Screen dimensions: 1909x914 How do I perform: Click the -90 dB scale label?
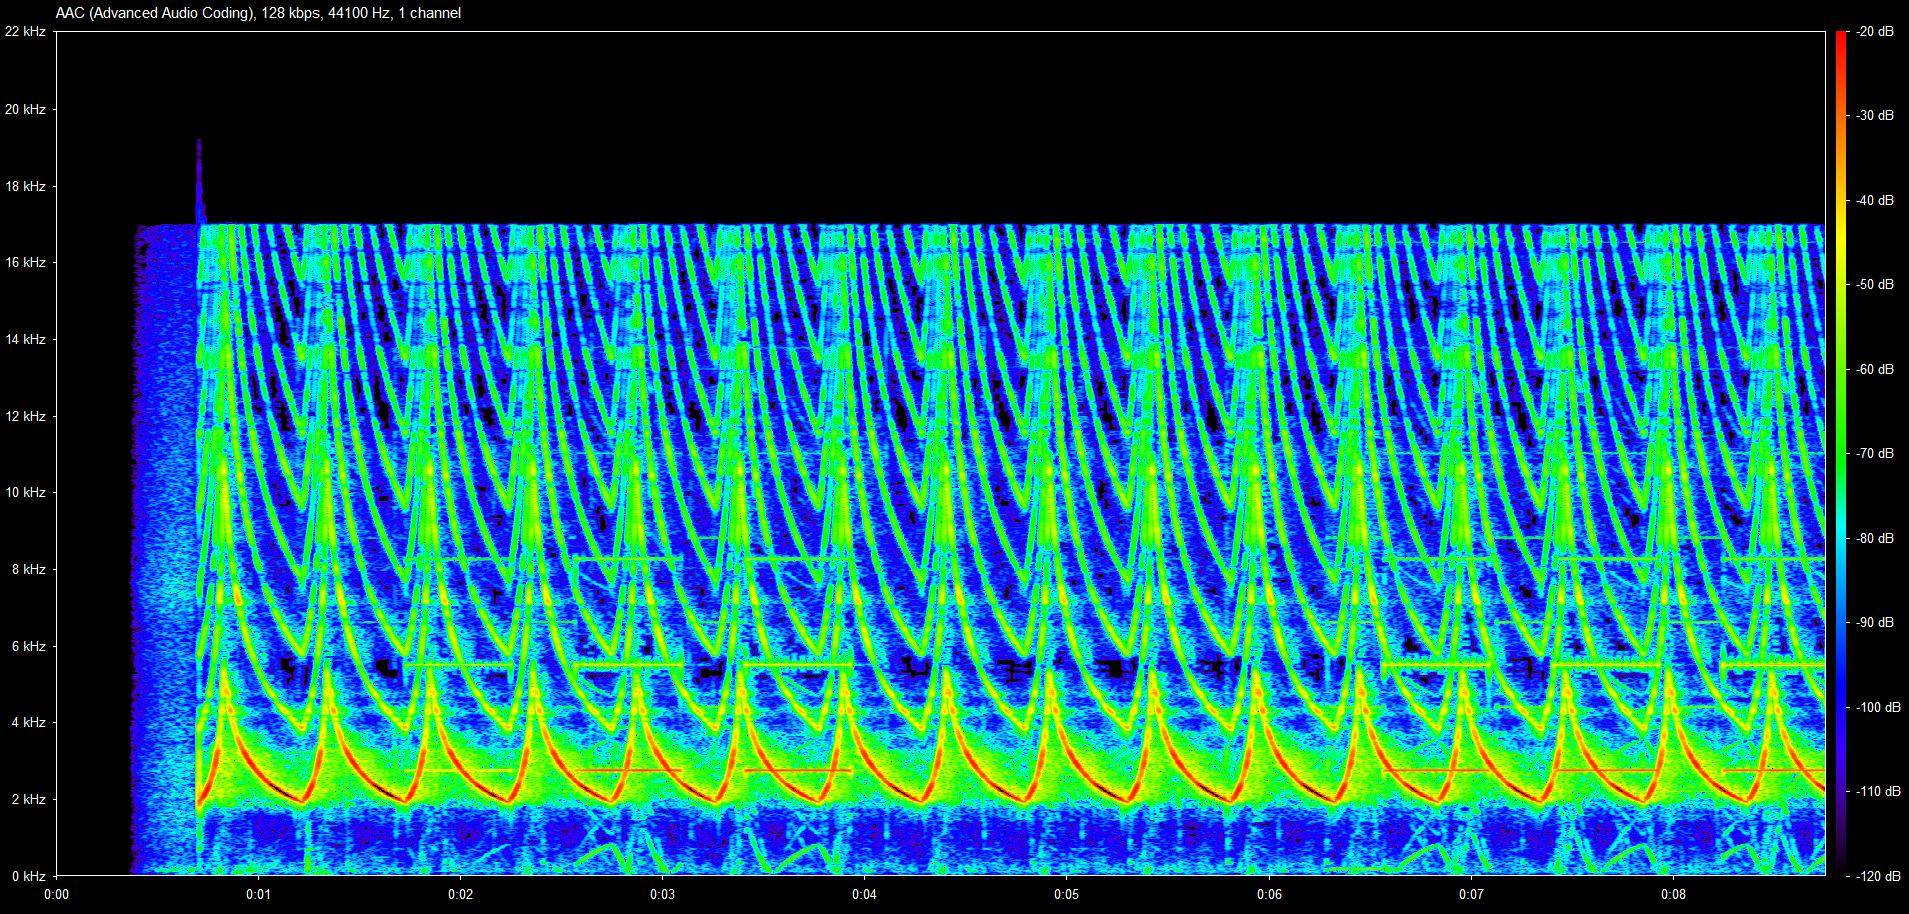click(1874, 622)
